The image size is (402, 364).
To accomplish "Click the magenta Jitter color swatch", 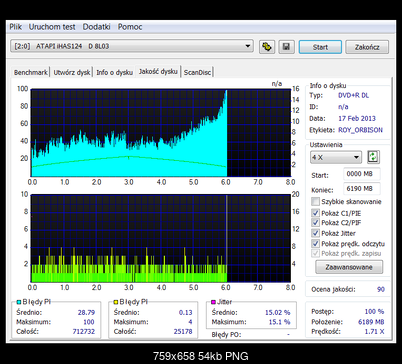I will coord(213,302).
